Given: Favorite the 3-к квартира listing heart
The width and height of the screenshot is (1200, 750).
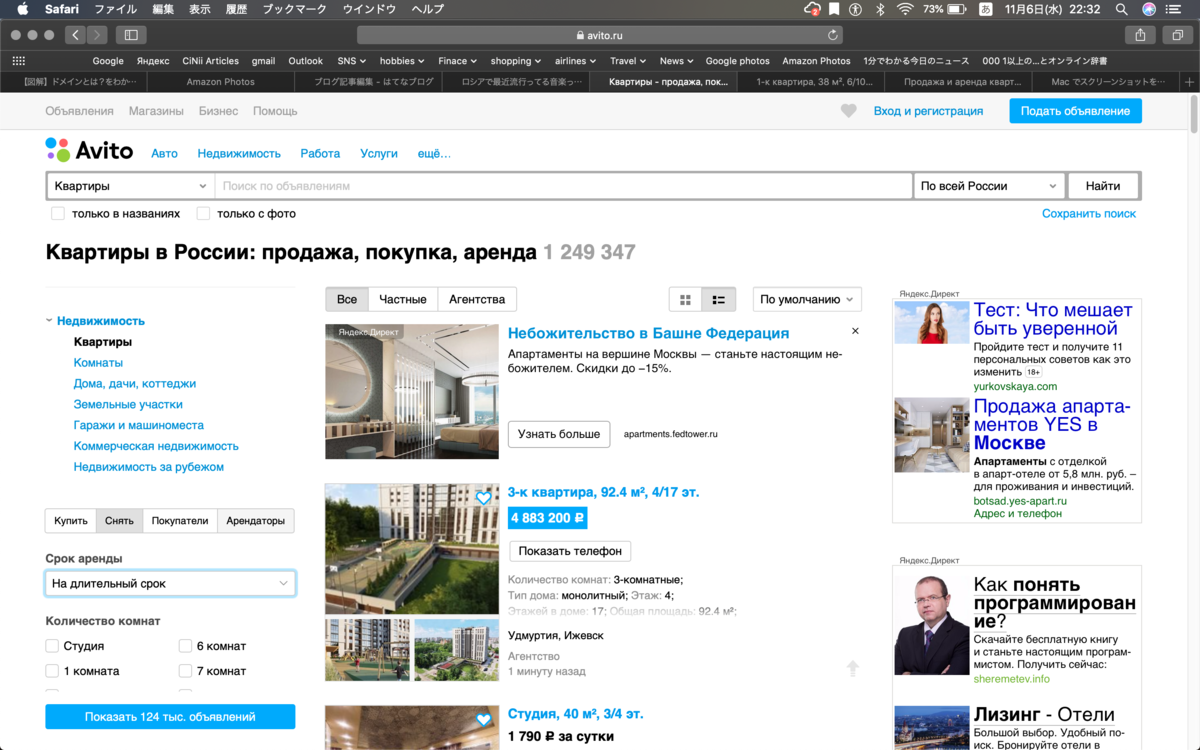Looking at the screenshot, I should point(483,497).
